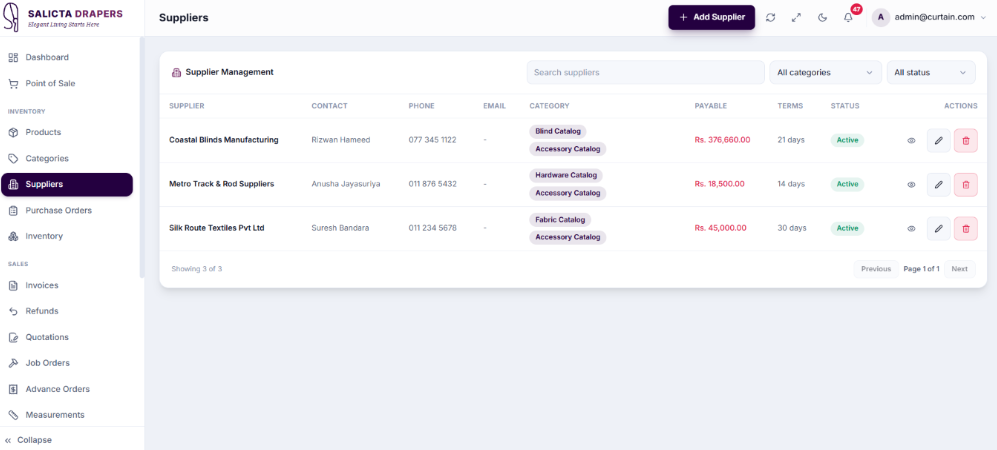View Coastal Blinds Manufacturing via eye icon
This screenshot has height=450, width=997.
tap(911, 140)
